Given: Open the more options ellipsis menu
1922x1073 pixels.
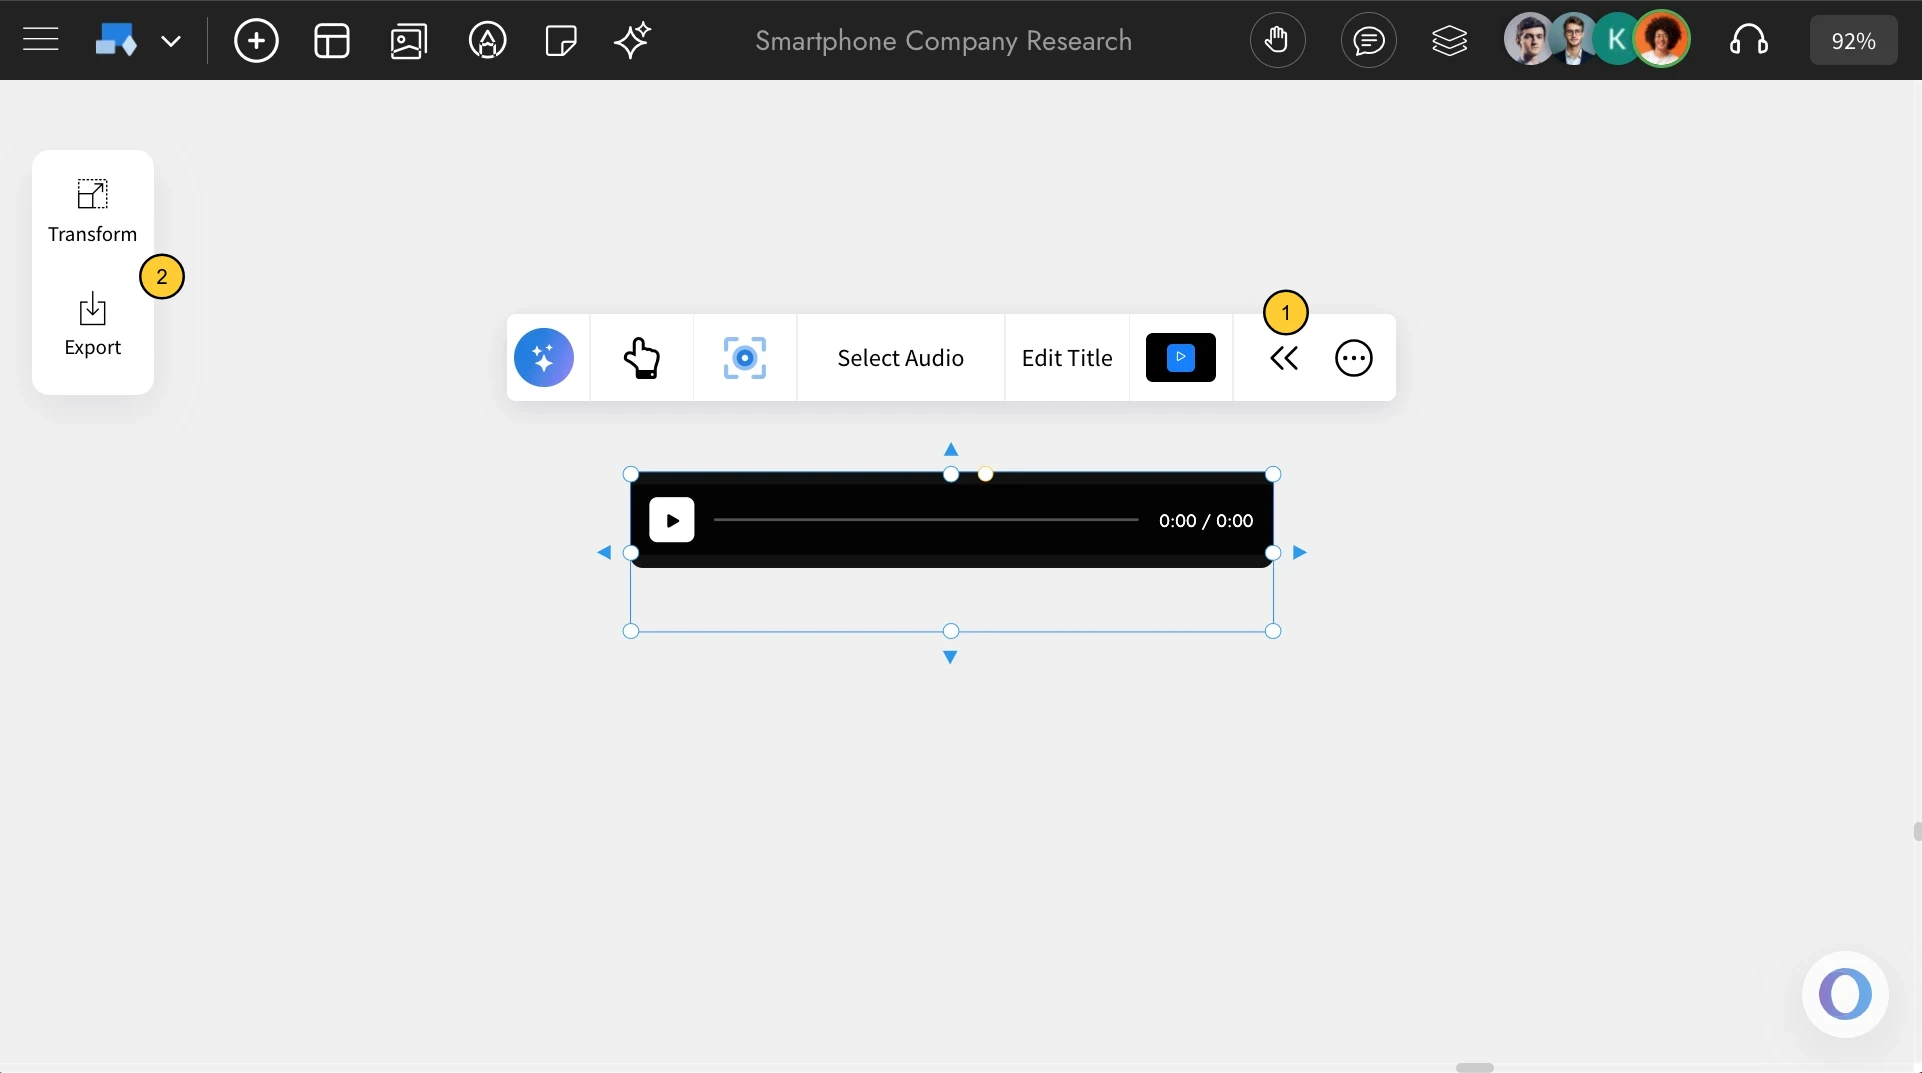Looking at the screenshot, I should (1354, 357).
